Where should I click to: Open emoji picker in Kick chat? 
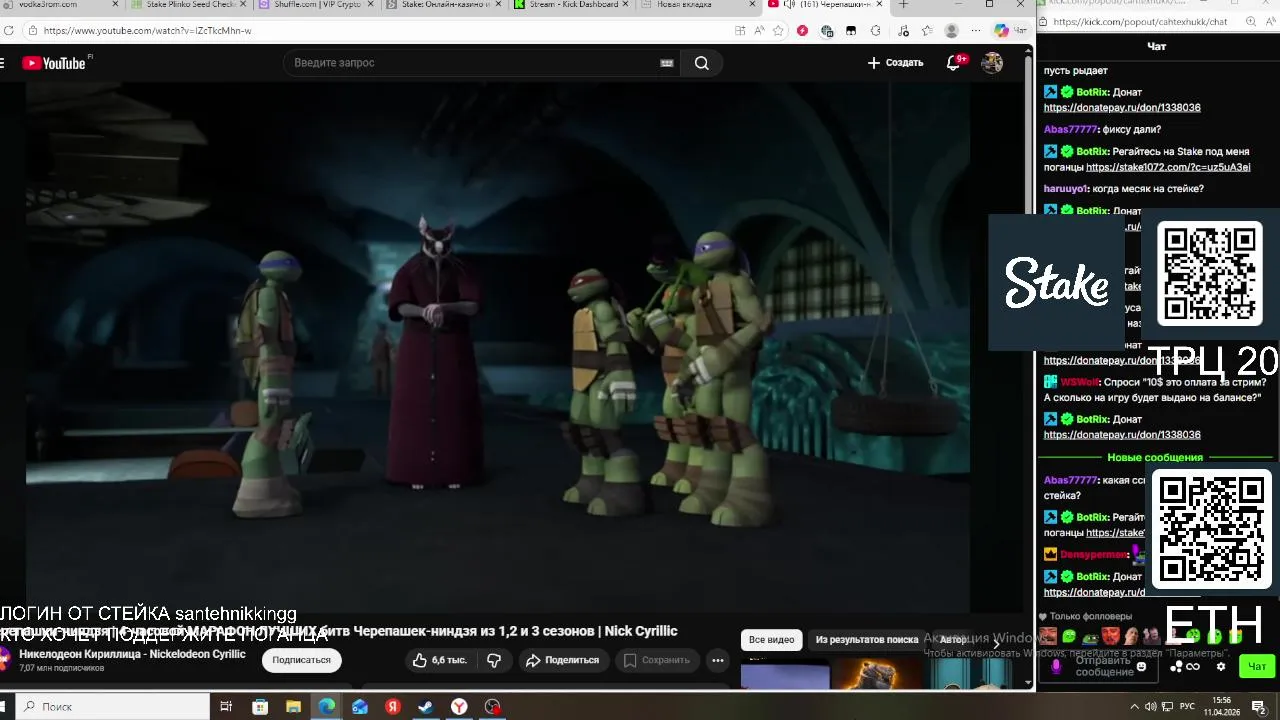tap(1142, 666)
